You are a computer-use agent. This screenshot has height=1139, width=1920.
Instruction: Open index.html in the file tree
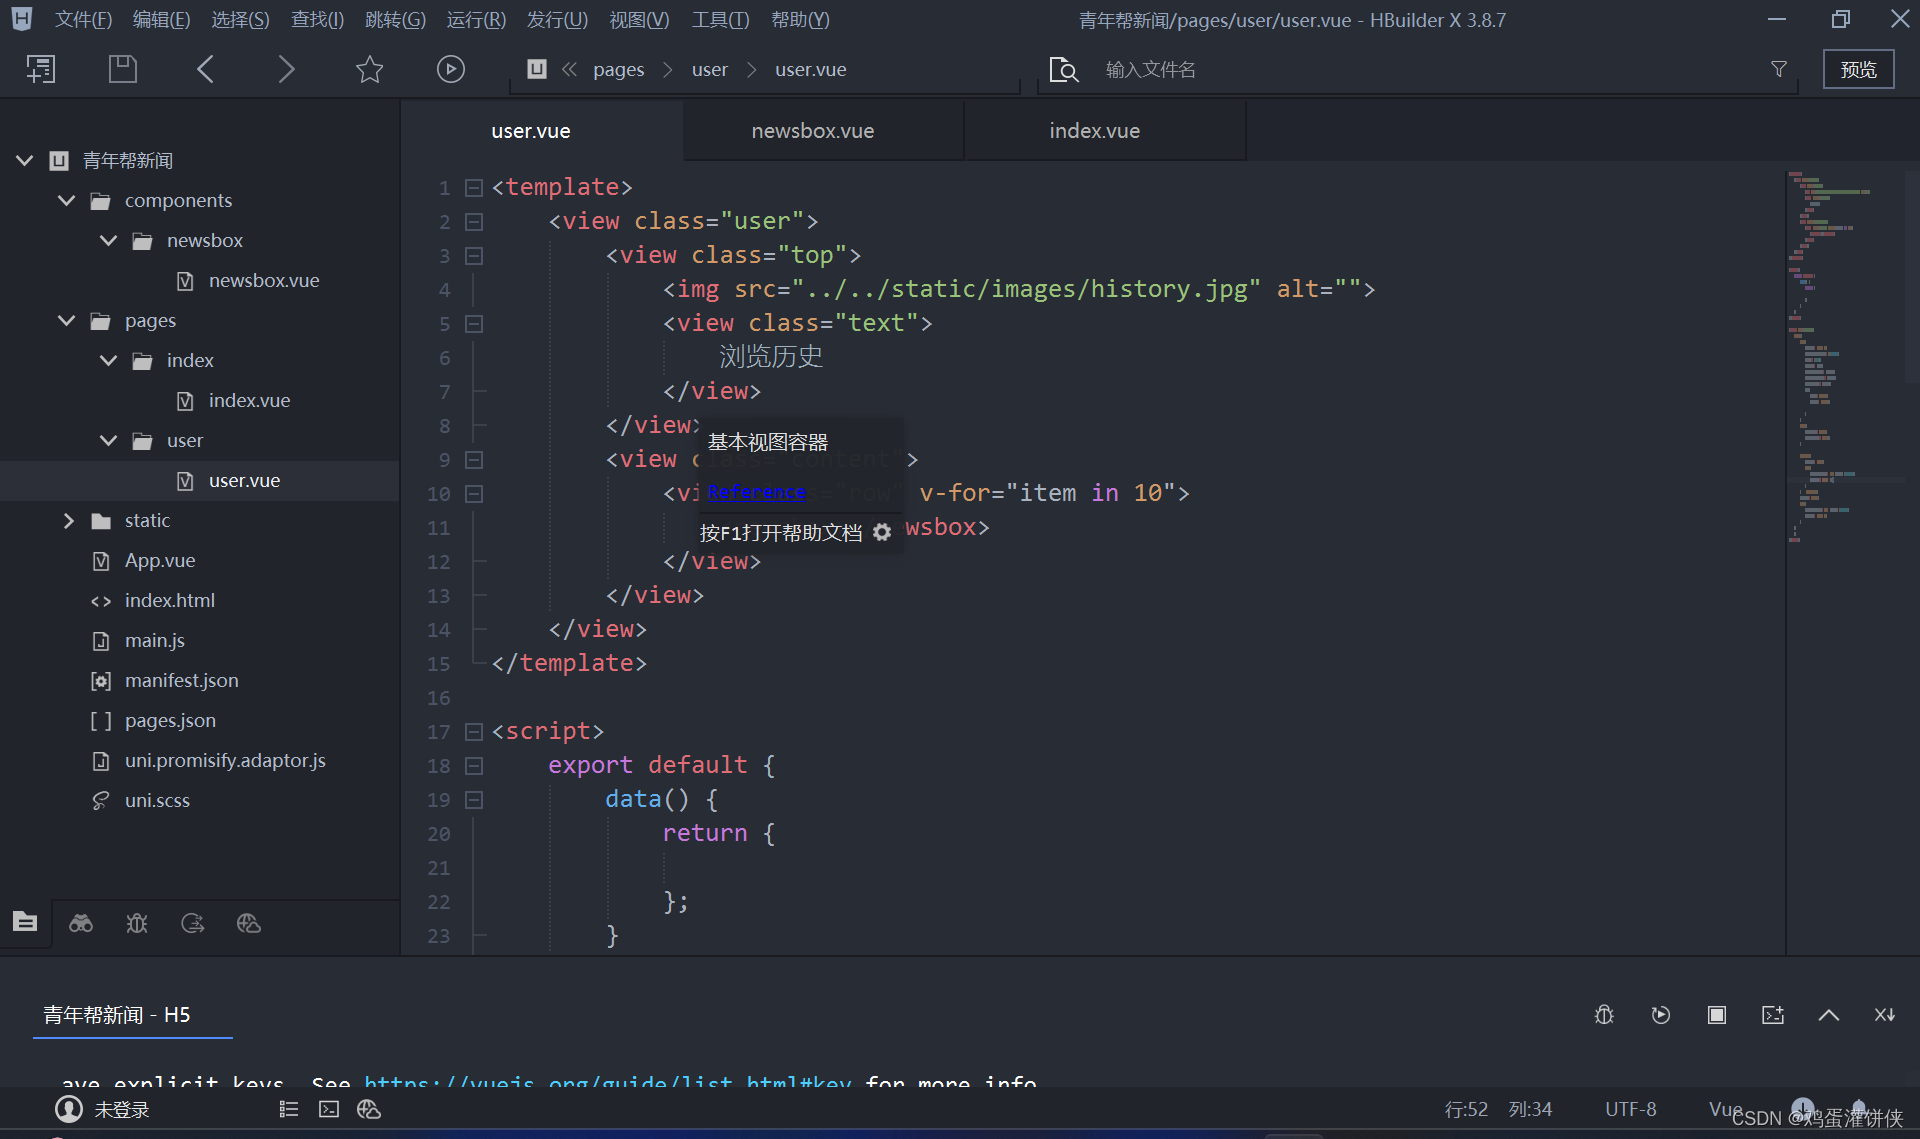coord(169,600)
